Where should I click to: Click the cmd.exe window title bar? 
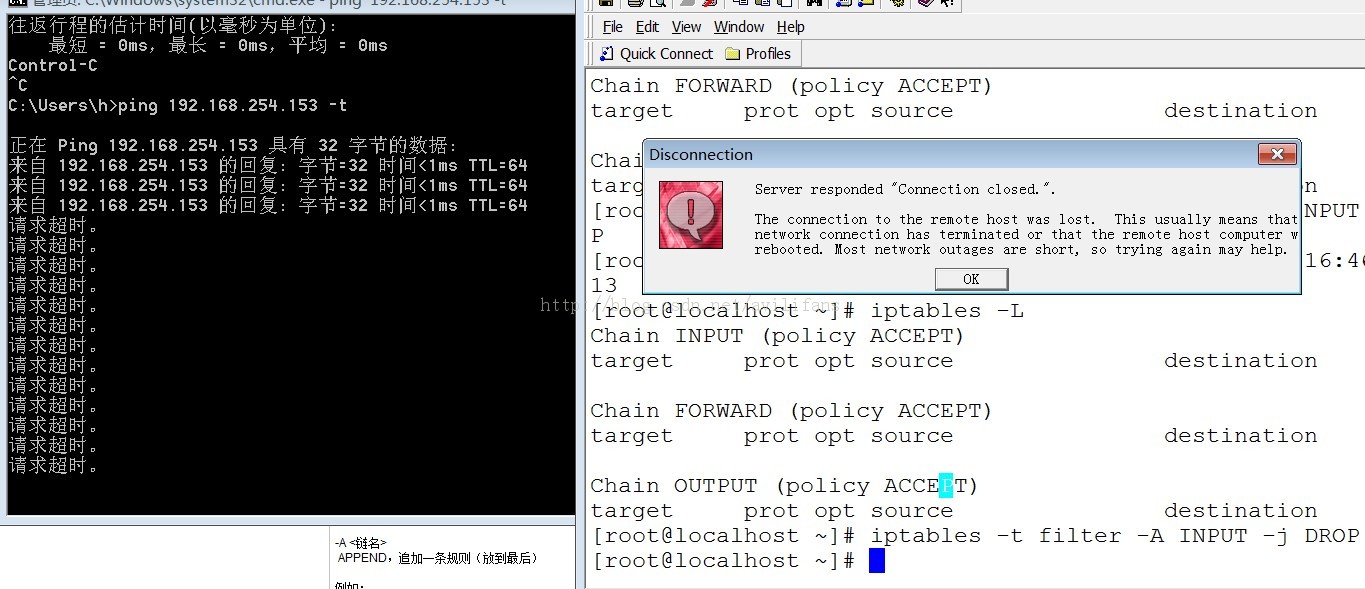(x=288, y=3)
